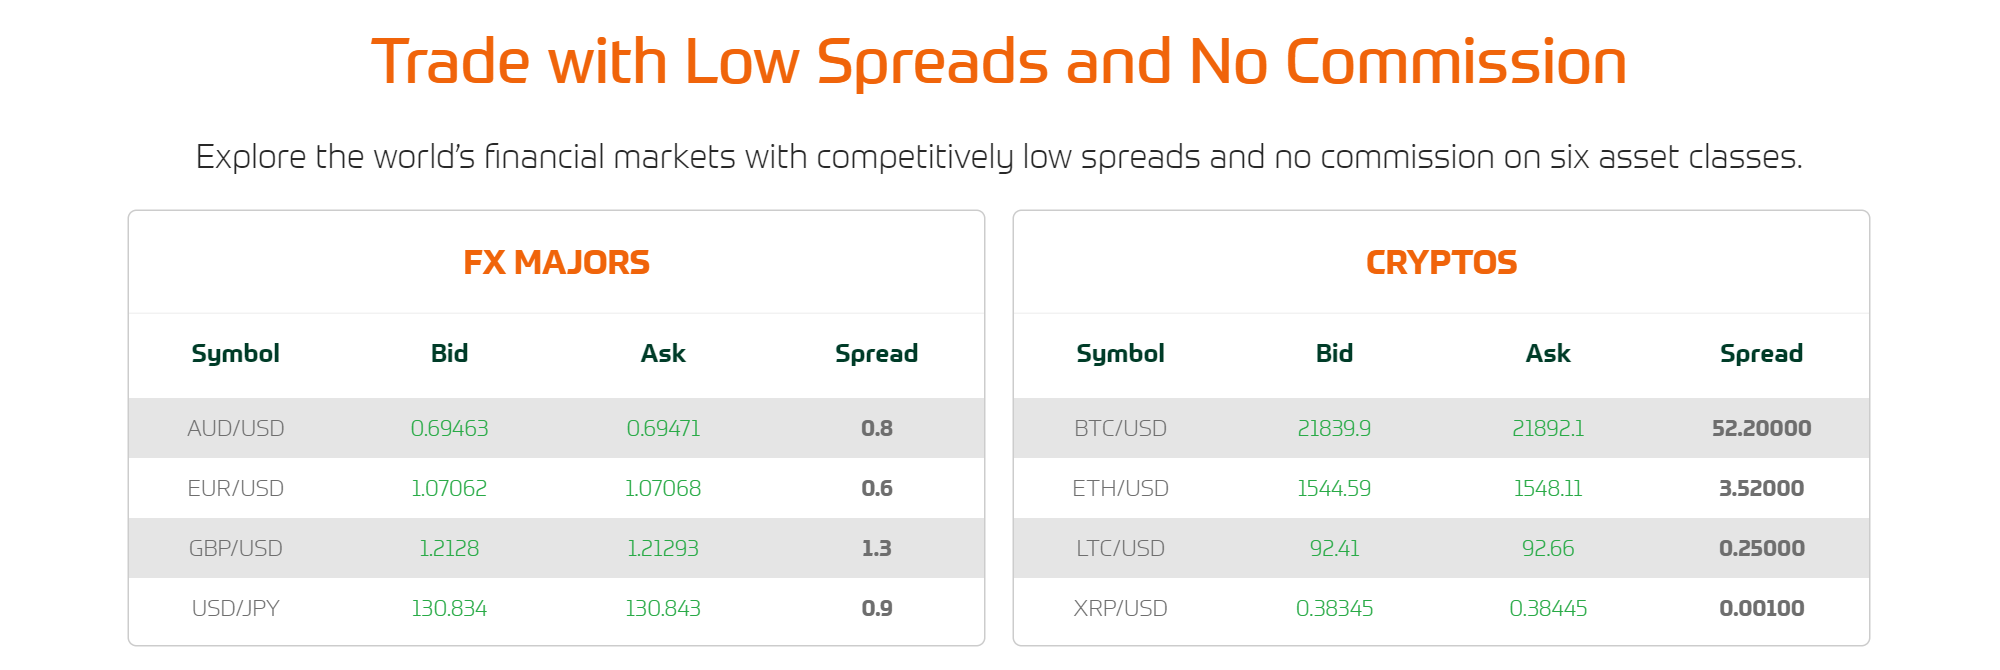Viewport: 2000px width, 670px height.
Task: Select the EUR/USD symbol
Action: (236, 488)
